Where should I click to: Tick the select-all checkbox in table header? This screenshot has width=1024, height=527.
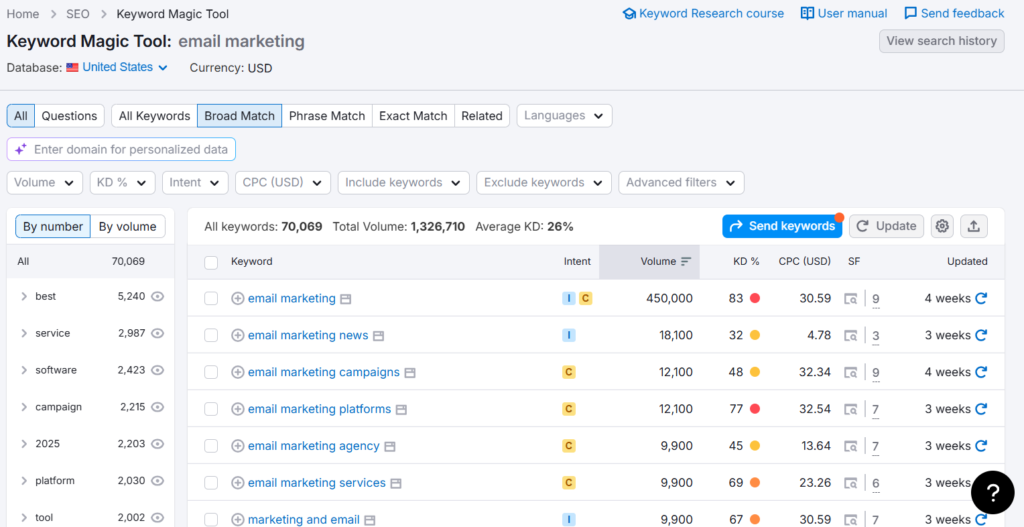click(x=211, y=263)
